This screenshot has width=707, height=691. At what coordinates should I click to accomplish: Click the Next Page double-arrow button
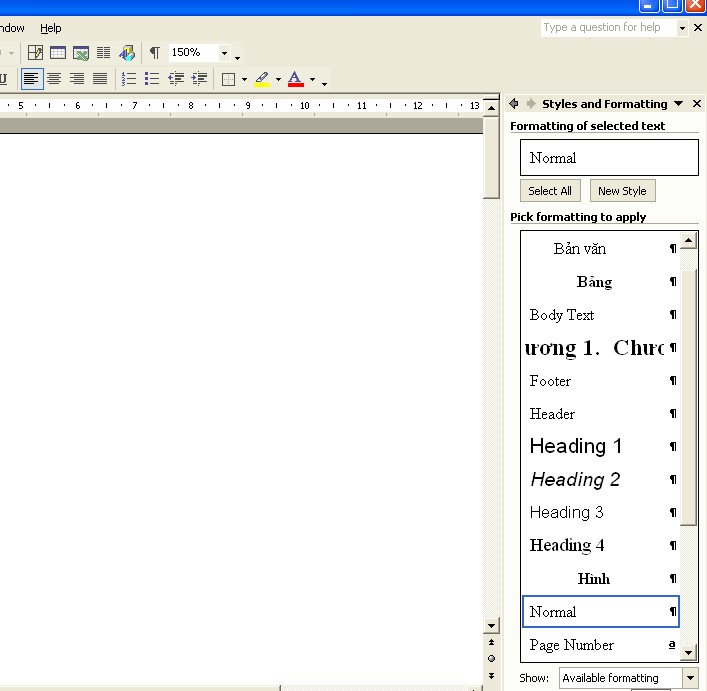pyautogui.click(x=491, y=675)
